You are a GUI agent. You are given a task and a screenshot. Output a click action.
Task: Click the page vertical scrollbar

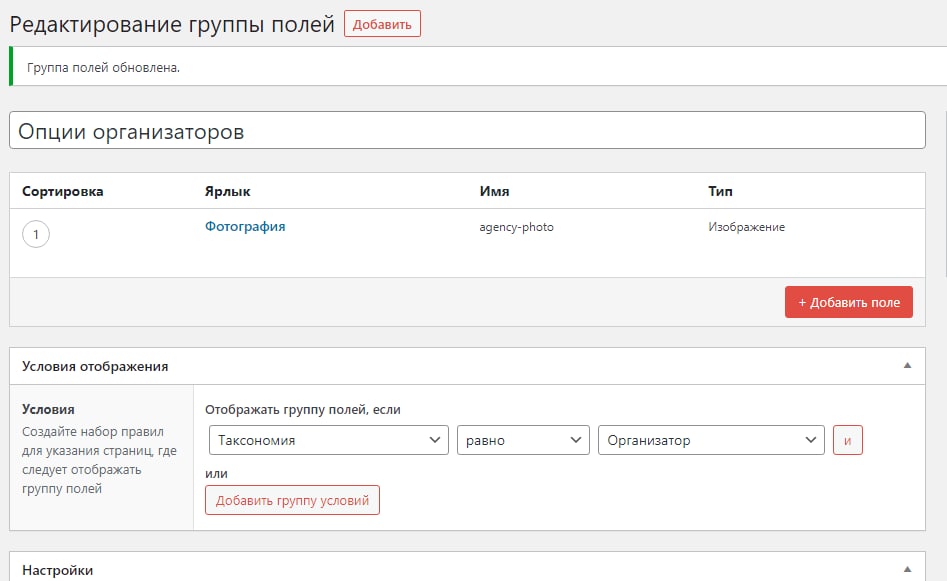tap(943, 200)
